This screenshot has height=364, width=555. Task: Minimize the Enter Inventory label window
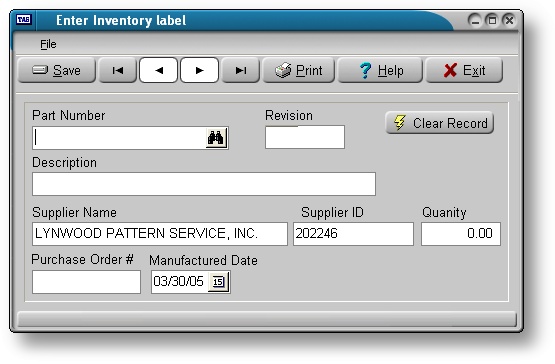coord(475,20)
